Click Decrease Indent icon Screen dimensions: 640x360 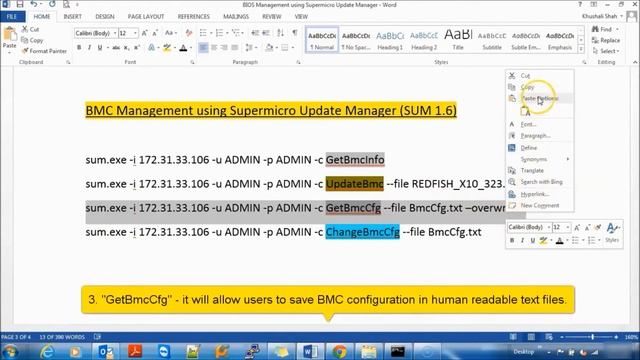(x=255, y=33)
